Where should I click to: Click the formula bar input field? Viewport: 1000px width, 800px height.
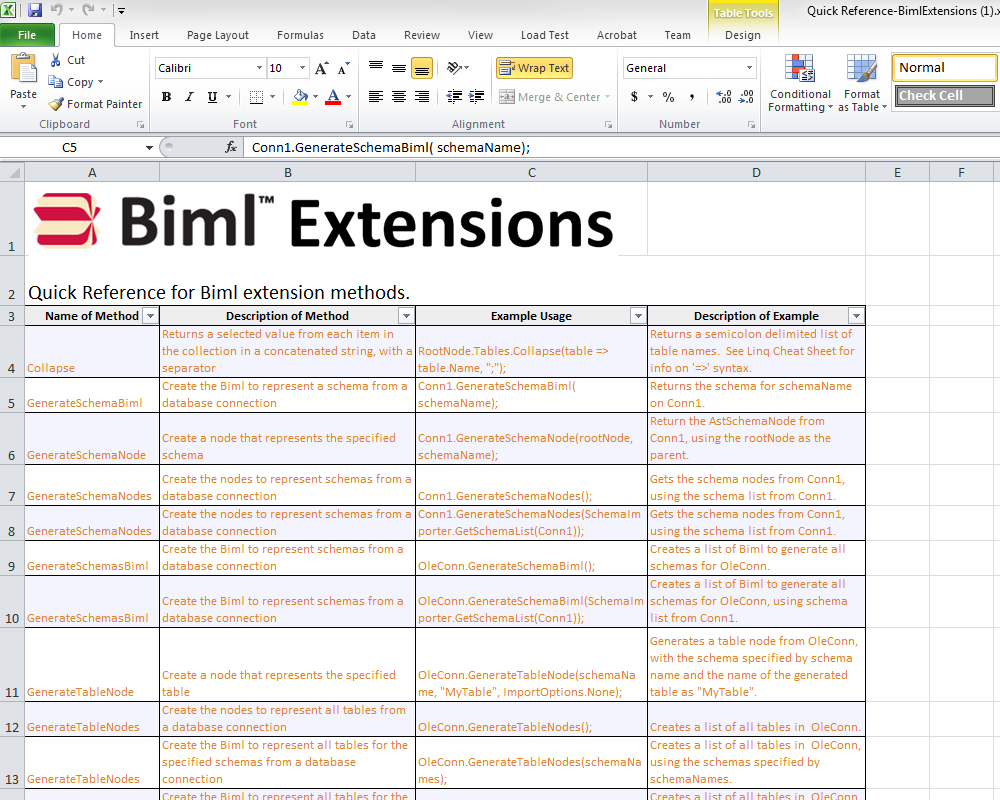622,147
